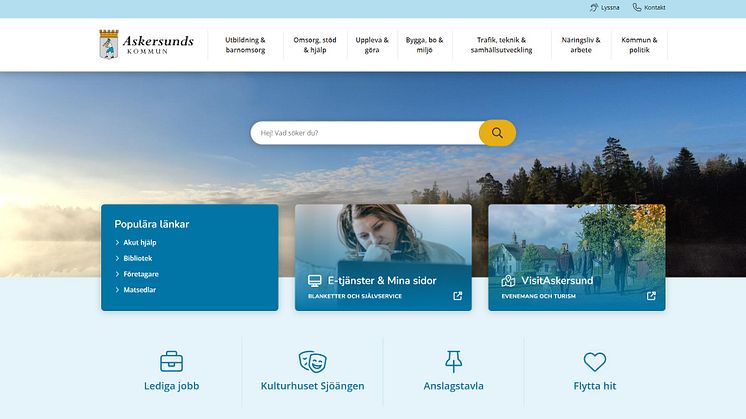746x419 pixels.
Task: Click the Hej! Vad söker du search field
Action: (365, 133)
